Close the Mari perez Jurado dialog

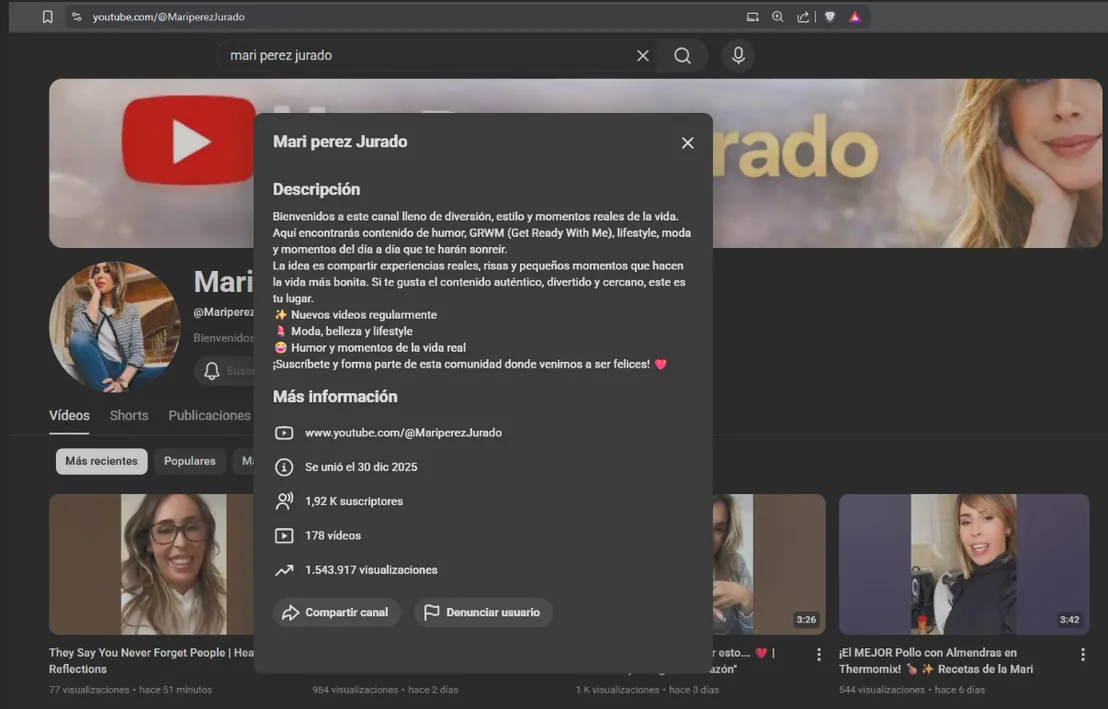(688, 143)
